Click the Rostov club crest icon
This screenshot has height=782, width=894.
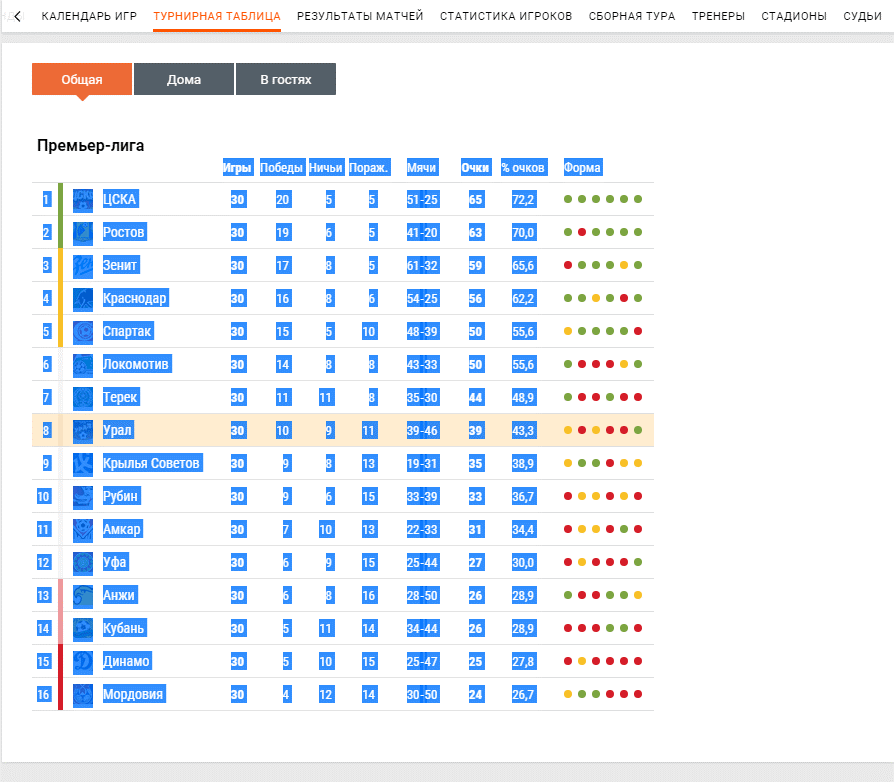click(x=83, y=232)
